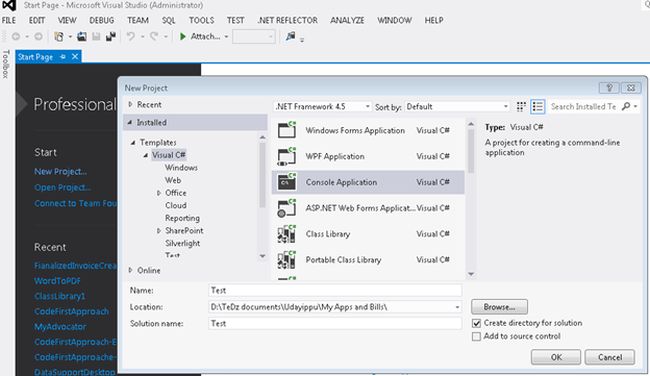
Task: Click the New Project toolbar icon
Action: point(59,36)
